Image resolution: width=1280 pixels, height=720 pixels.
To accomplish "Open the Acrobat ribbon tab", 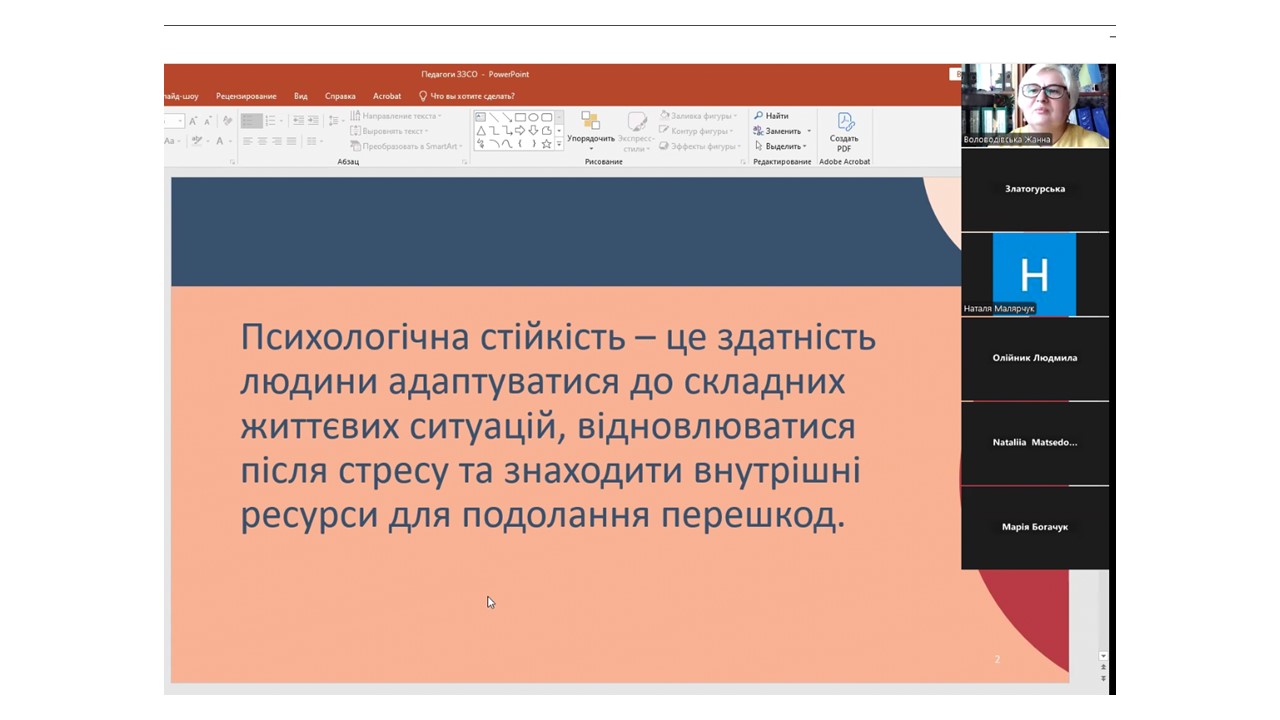I will click(387, 96).
